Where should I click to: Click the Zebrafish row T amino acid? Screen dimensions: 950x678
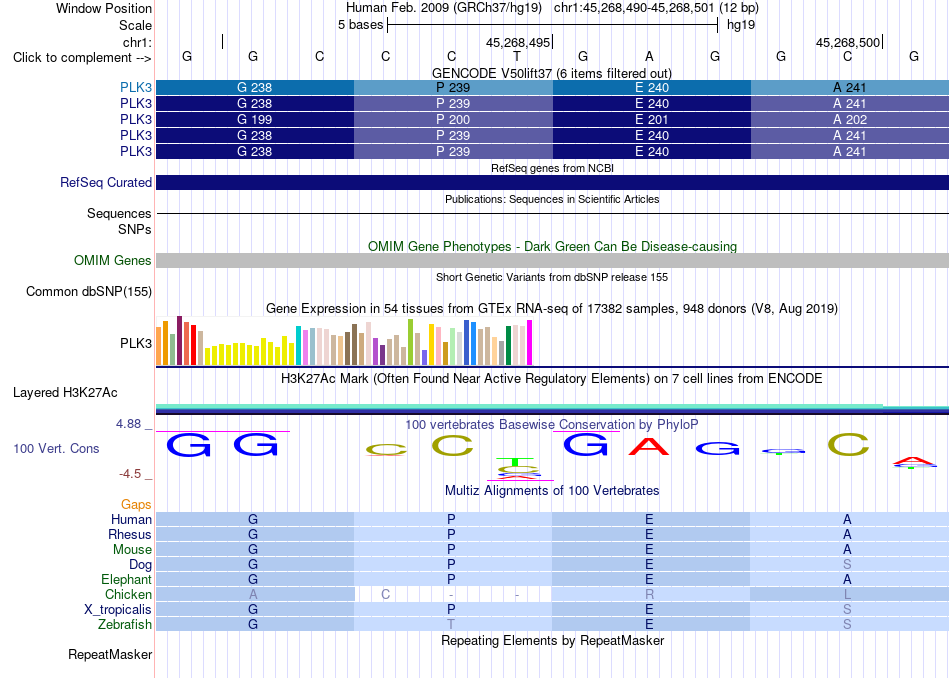pyautogui.click(x=451, y=624)
